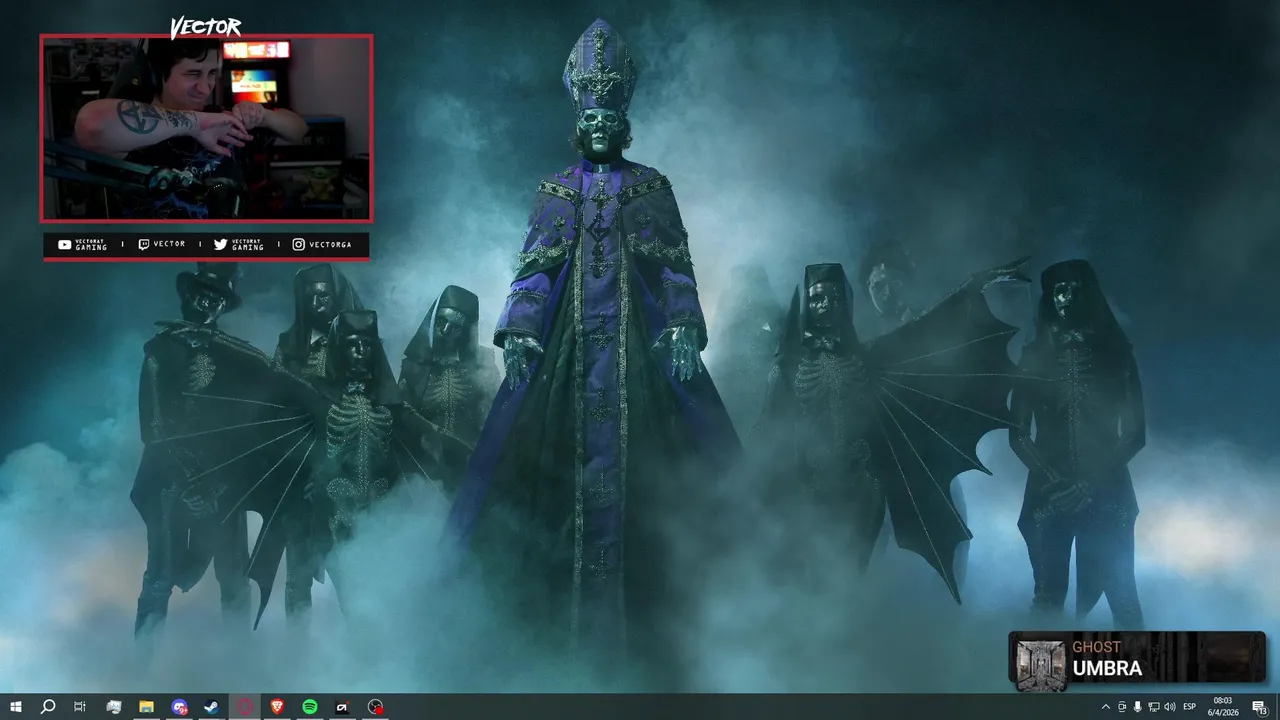Click the UMBRA song title
This screenshot has height=720, width=1280.
[1107, 668]
